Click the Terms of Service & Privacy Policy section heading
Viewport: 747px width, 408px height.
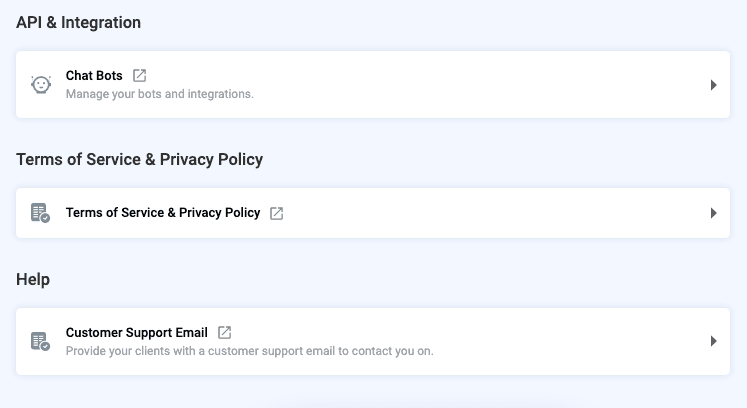(139, 159)
